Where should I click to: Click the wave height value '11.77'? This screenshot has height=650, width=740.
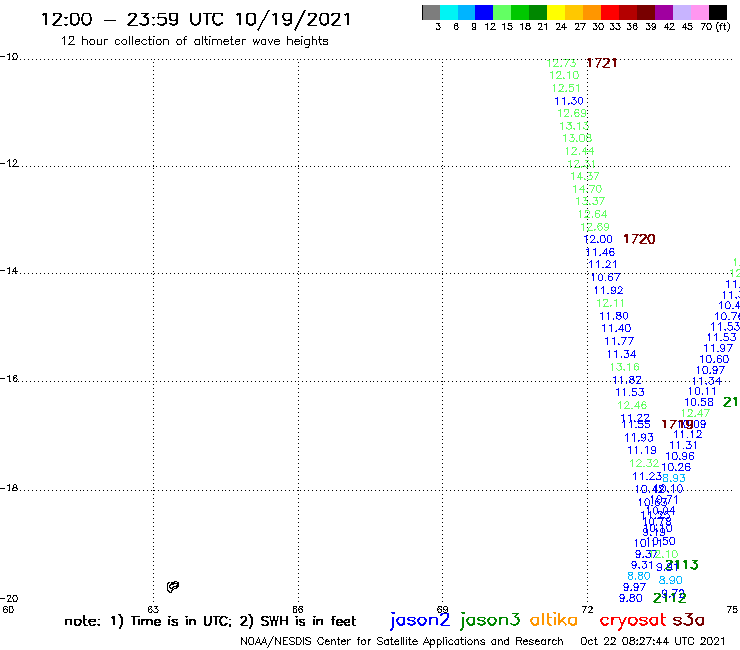619,341
